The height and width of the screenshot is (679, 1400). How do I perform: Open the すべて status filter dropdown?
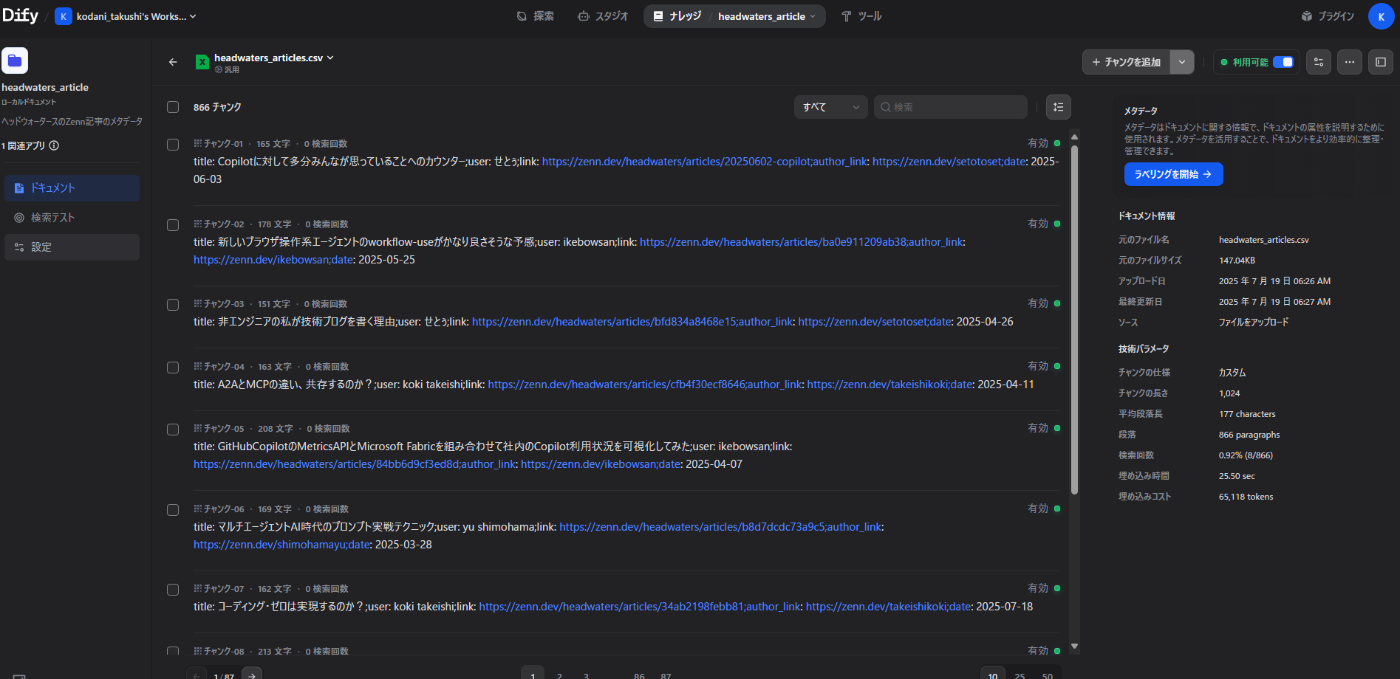coord(831,107)
